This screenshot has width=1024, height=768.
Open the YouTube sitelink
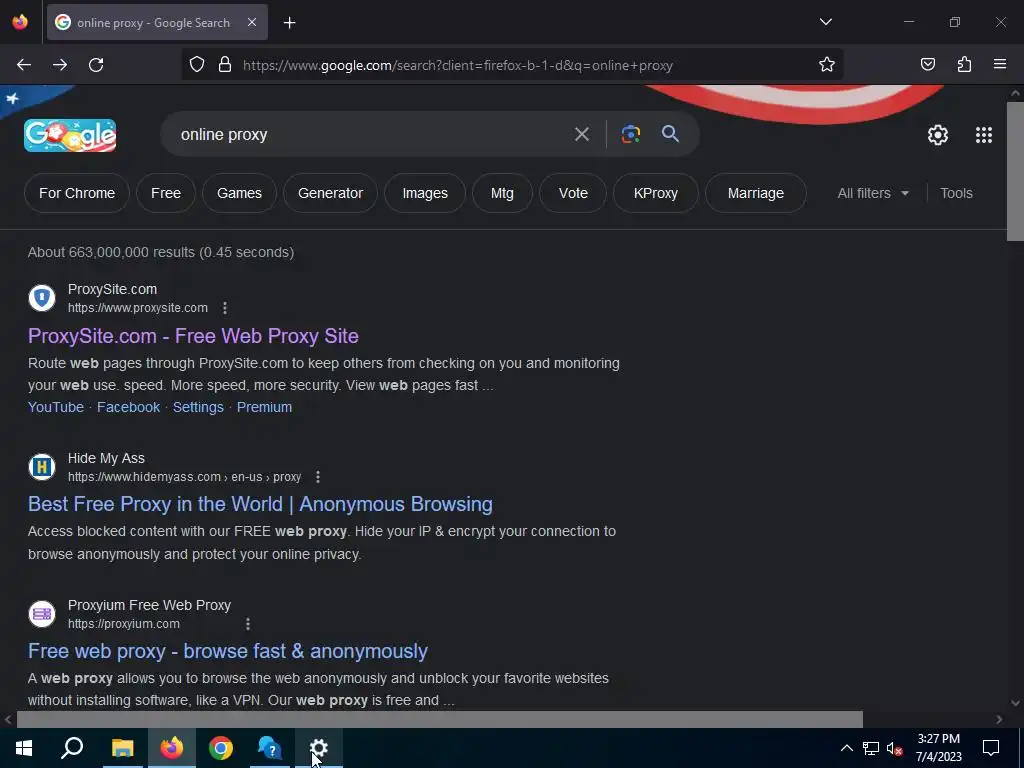click(x=56, y=407)
